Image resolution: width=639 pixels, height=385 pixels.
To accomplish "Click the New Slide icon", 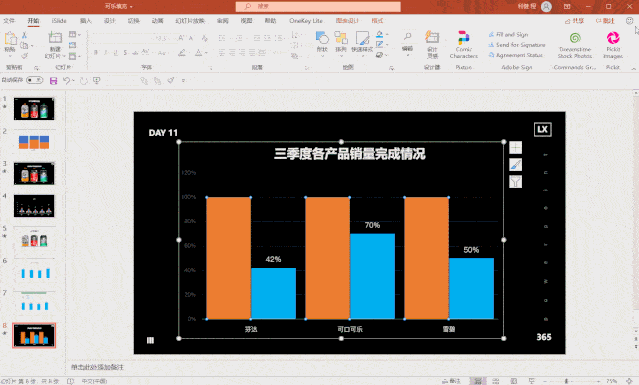I will click(55, 37).
